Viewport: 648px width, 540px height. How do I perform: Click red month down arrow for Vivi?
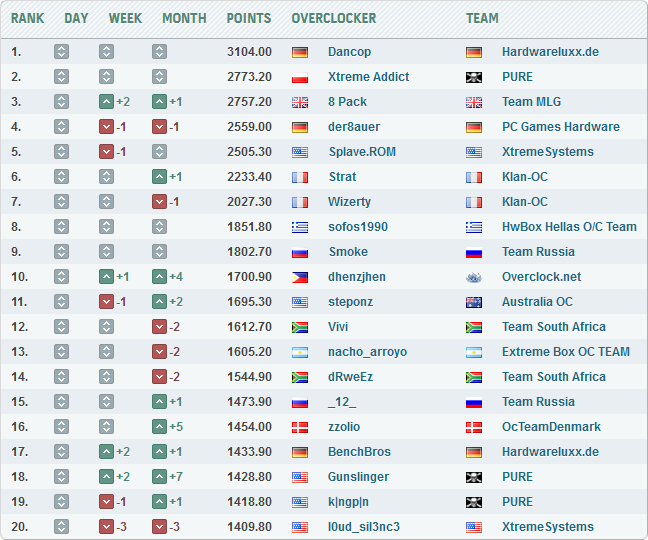coord(159,327)
